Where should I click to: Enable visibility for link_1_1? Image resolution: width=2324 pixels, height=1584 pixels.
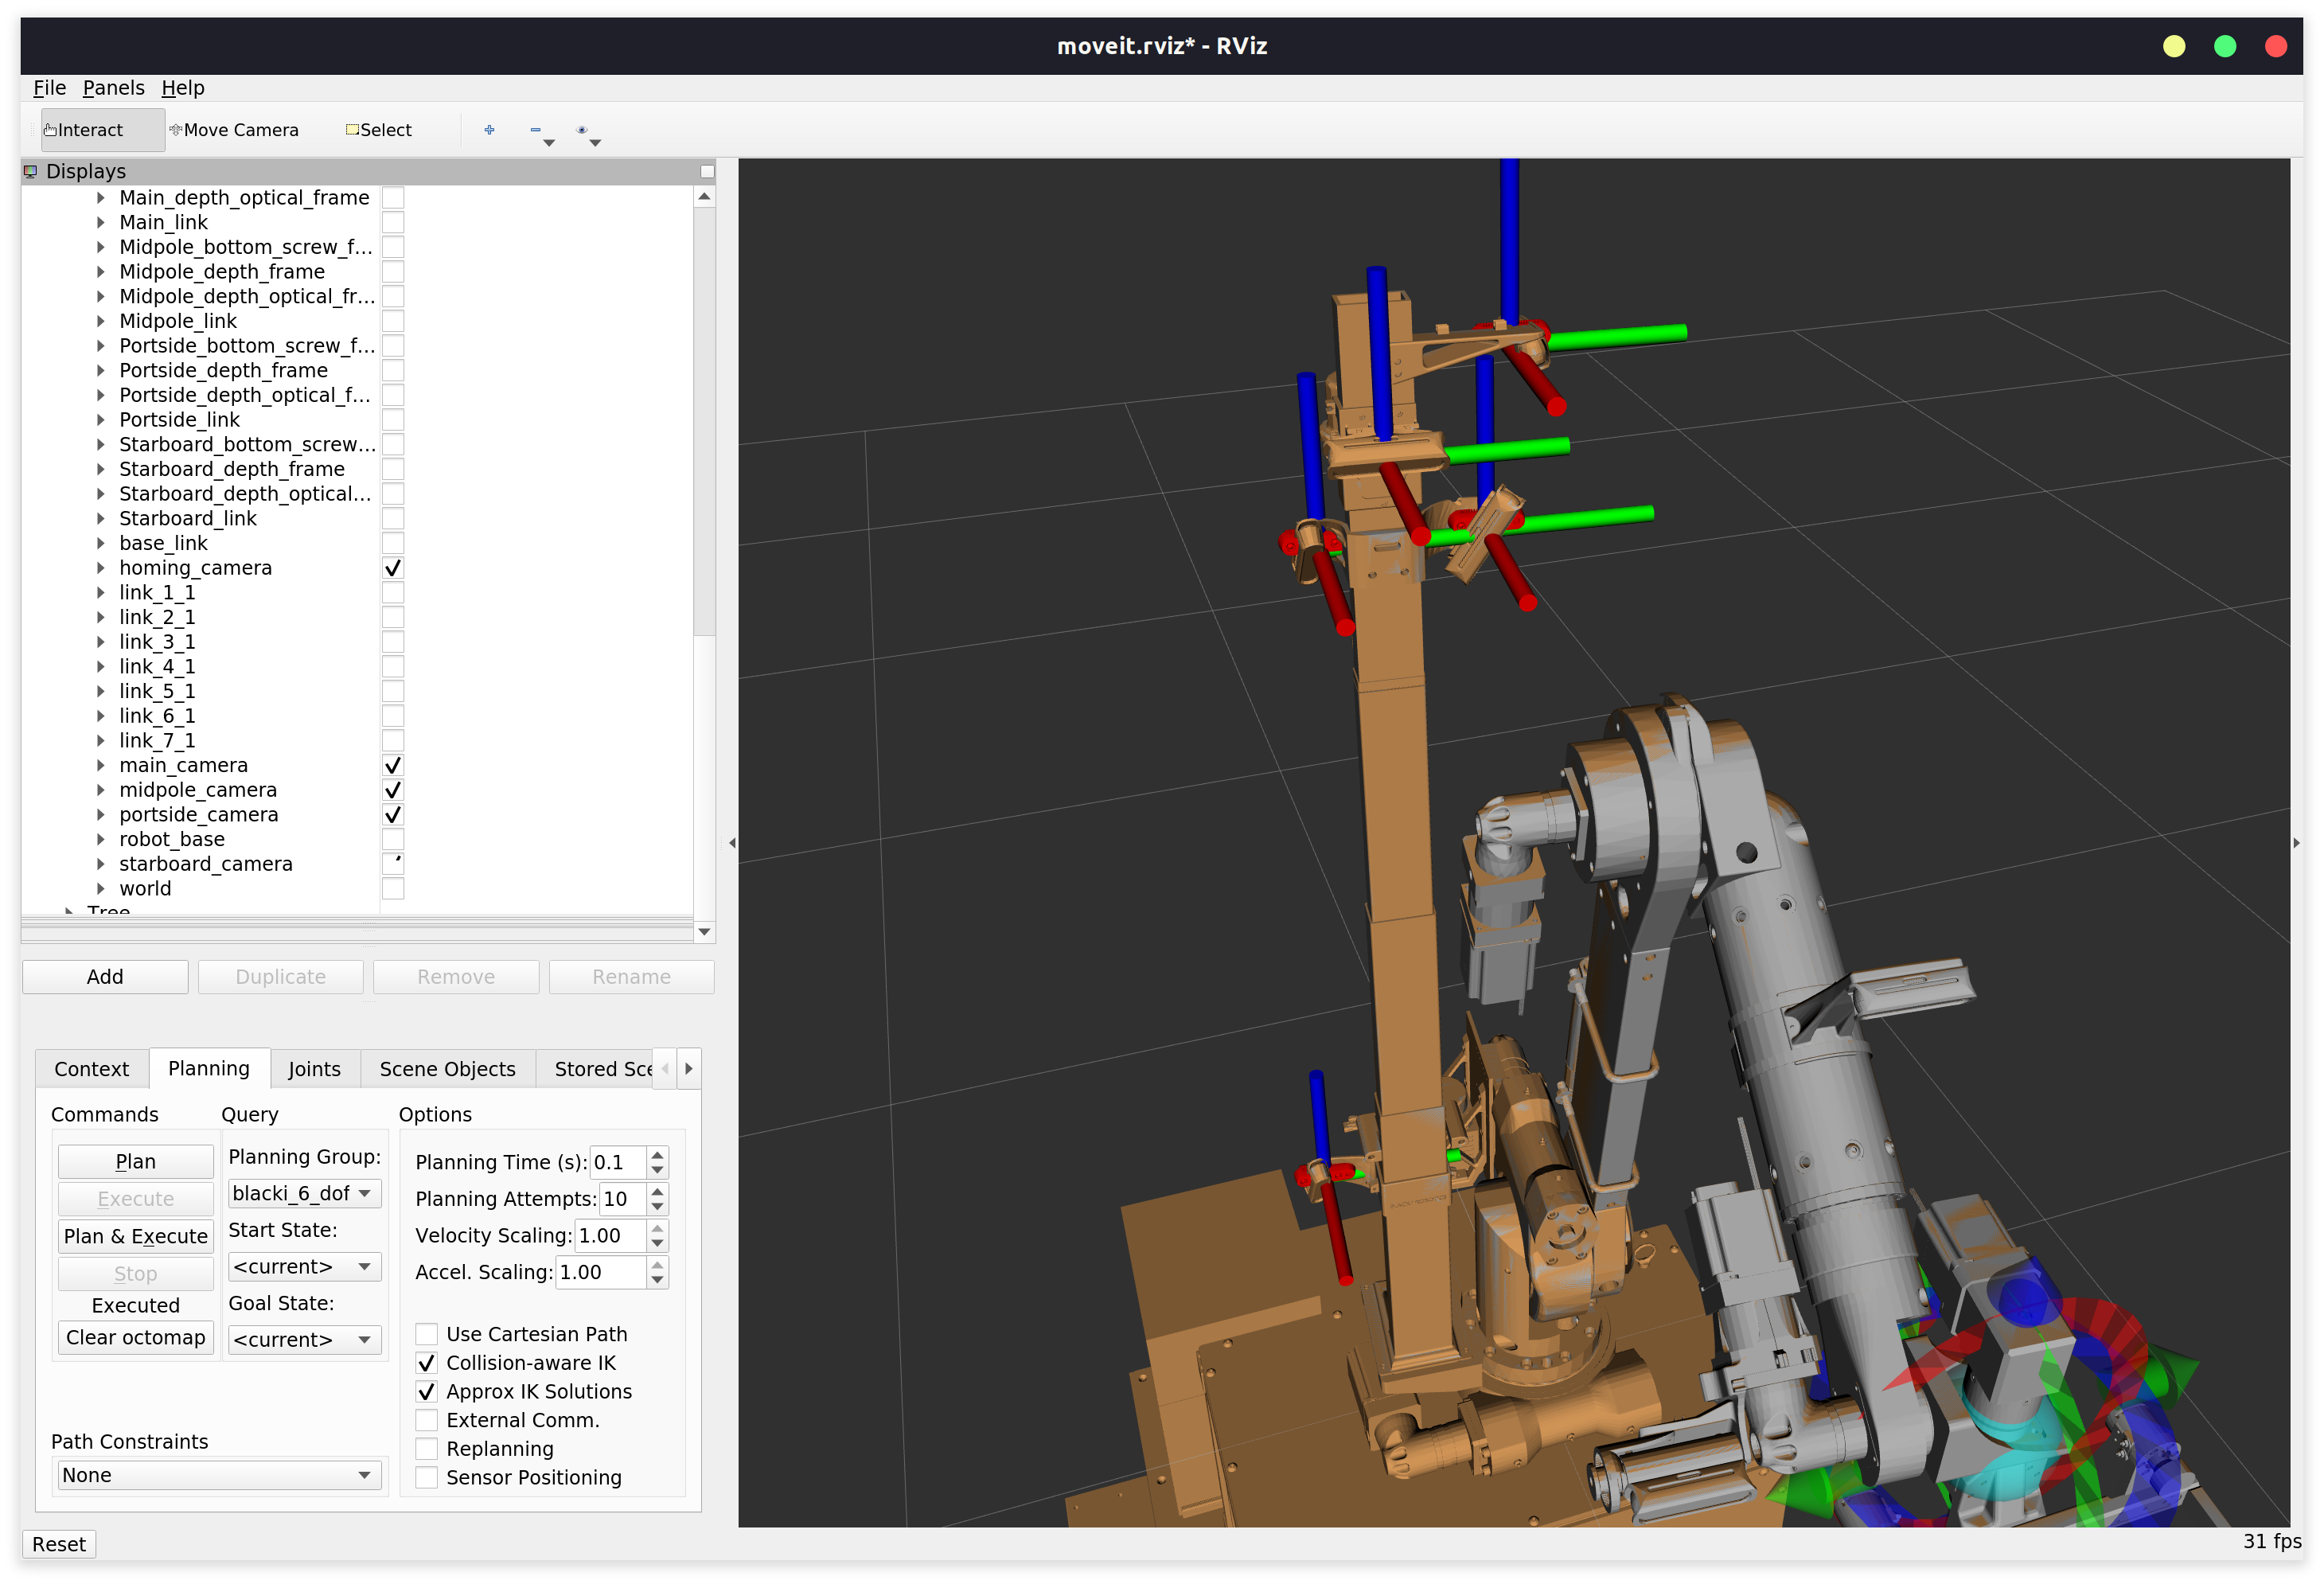pos(393,592)
